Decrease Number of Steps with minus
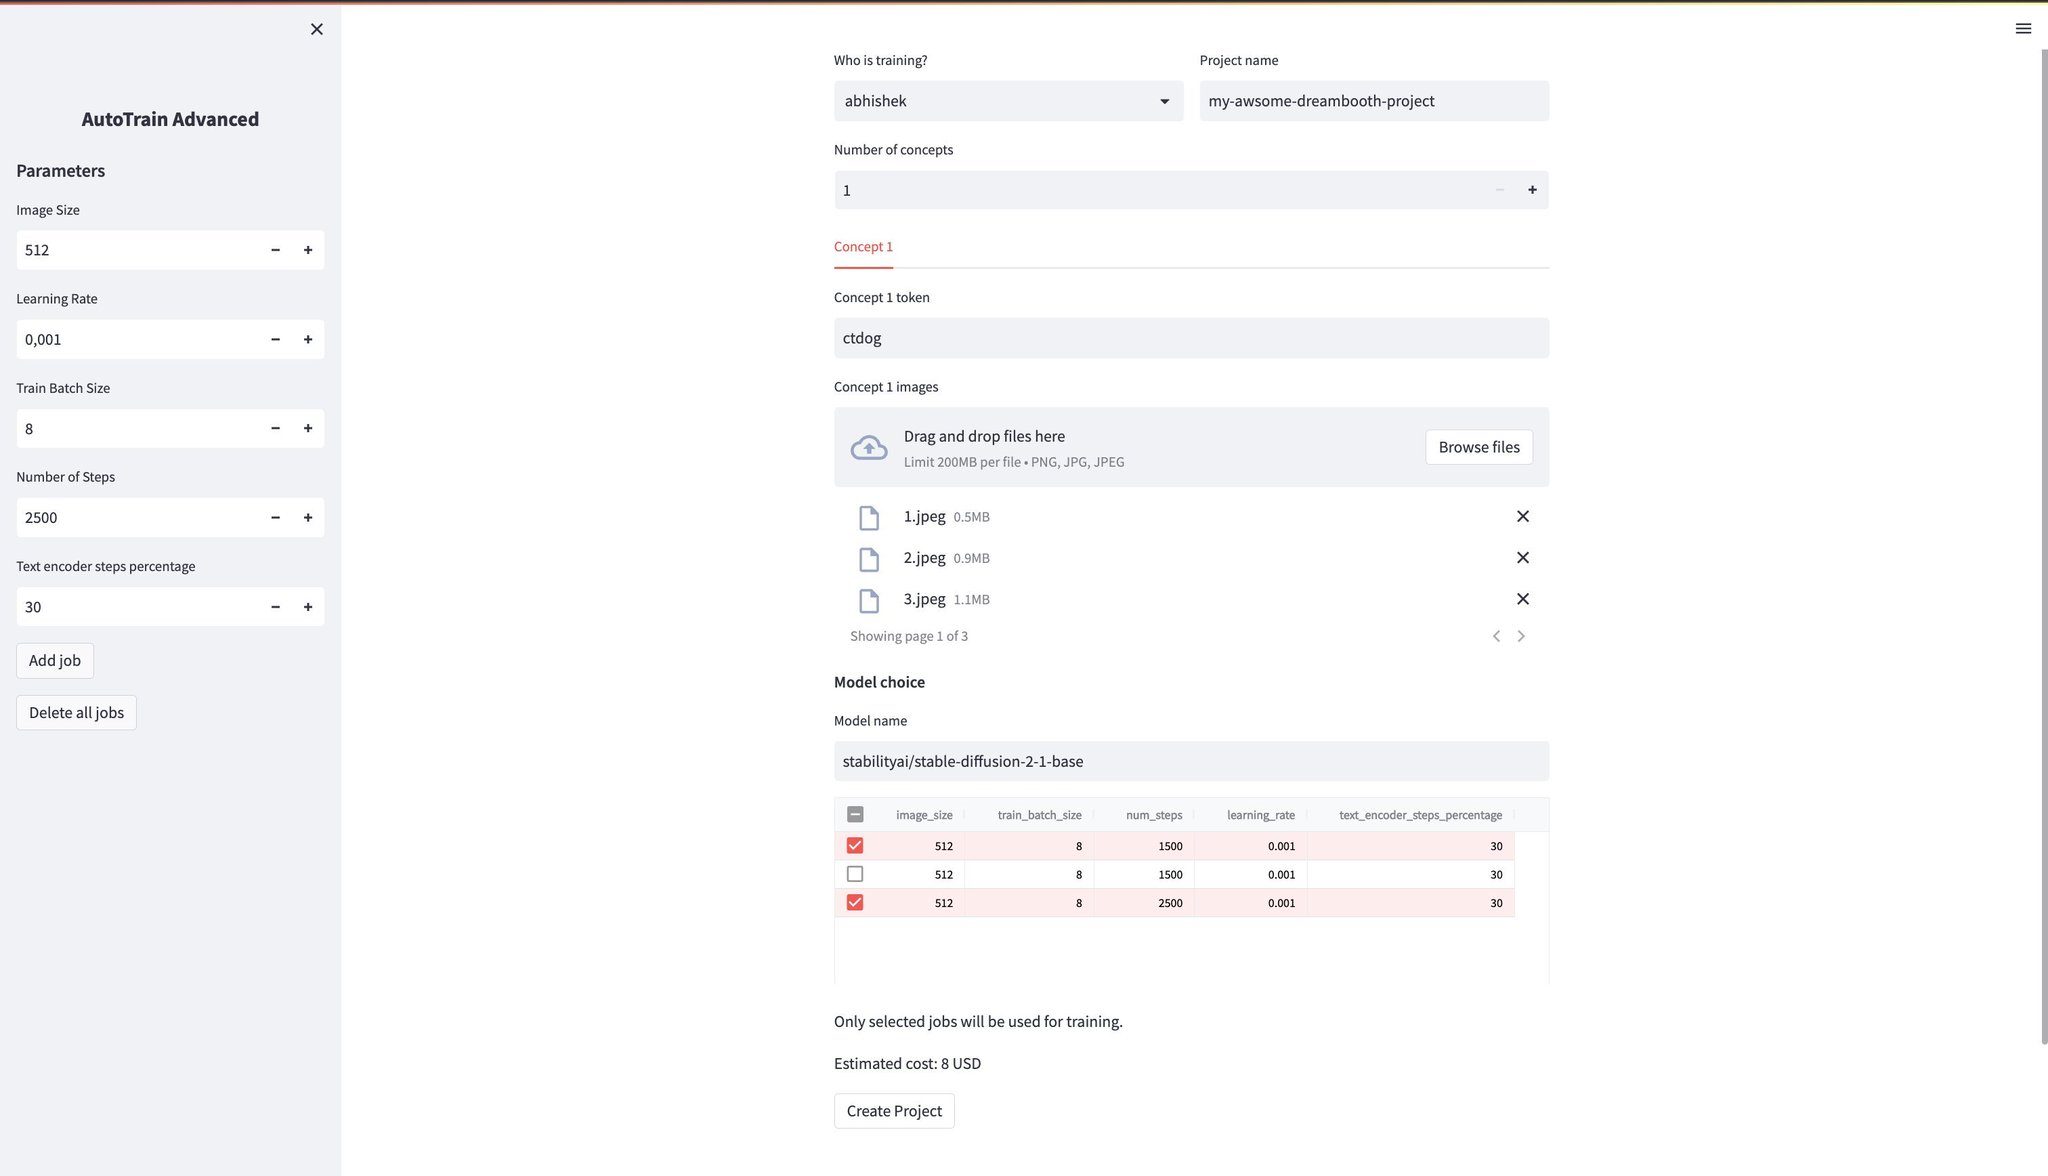This screenshot has height=1176, width=2048. point(275,517)
